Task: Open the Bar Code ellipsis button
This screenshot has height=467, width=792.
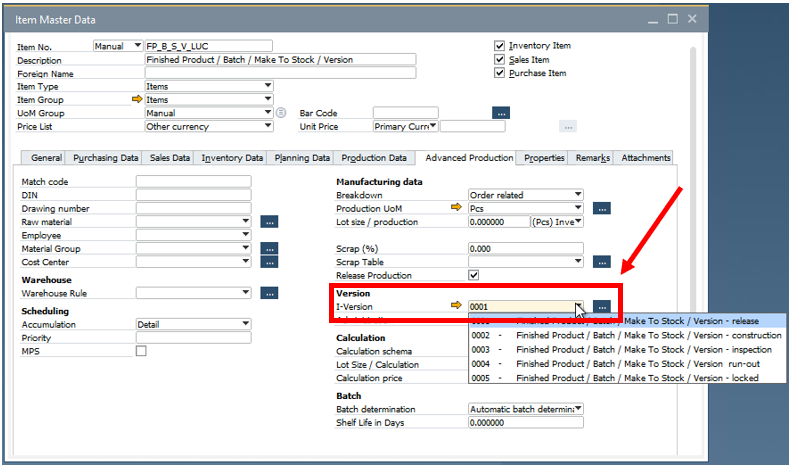Action: tap(501, 113)
